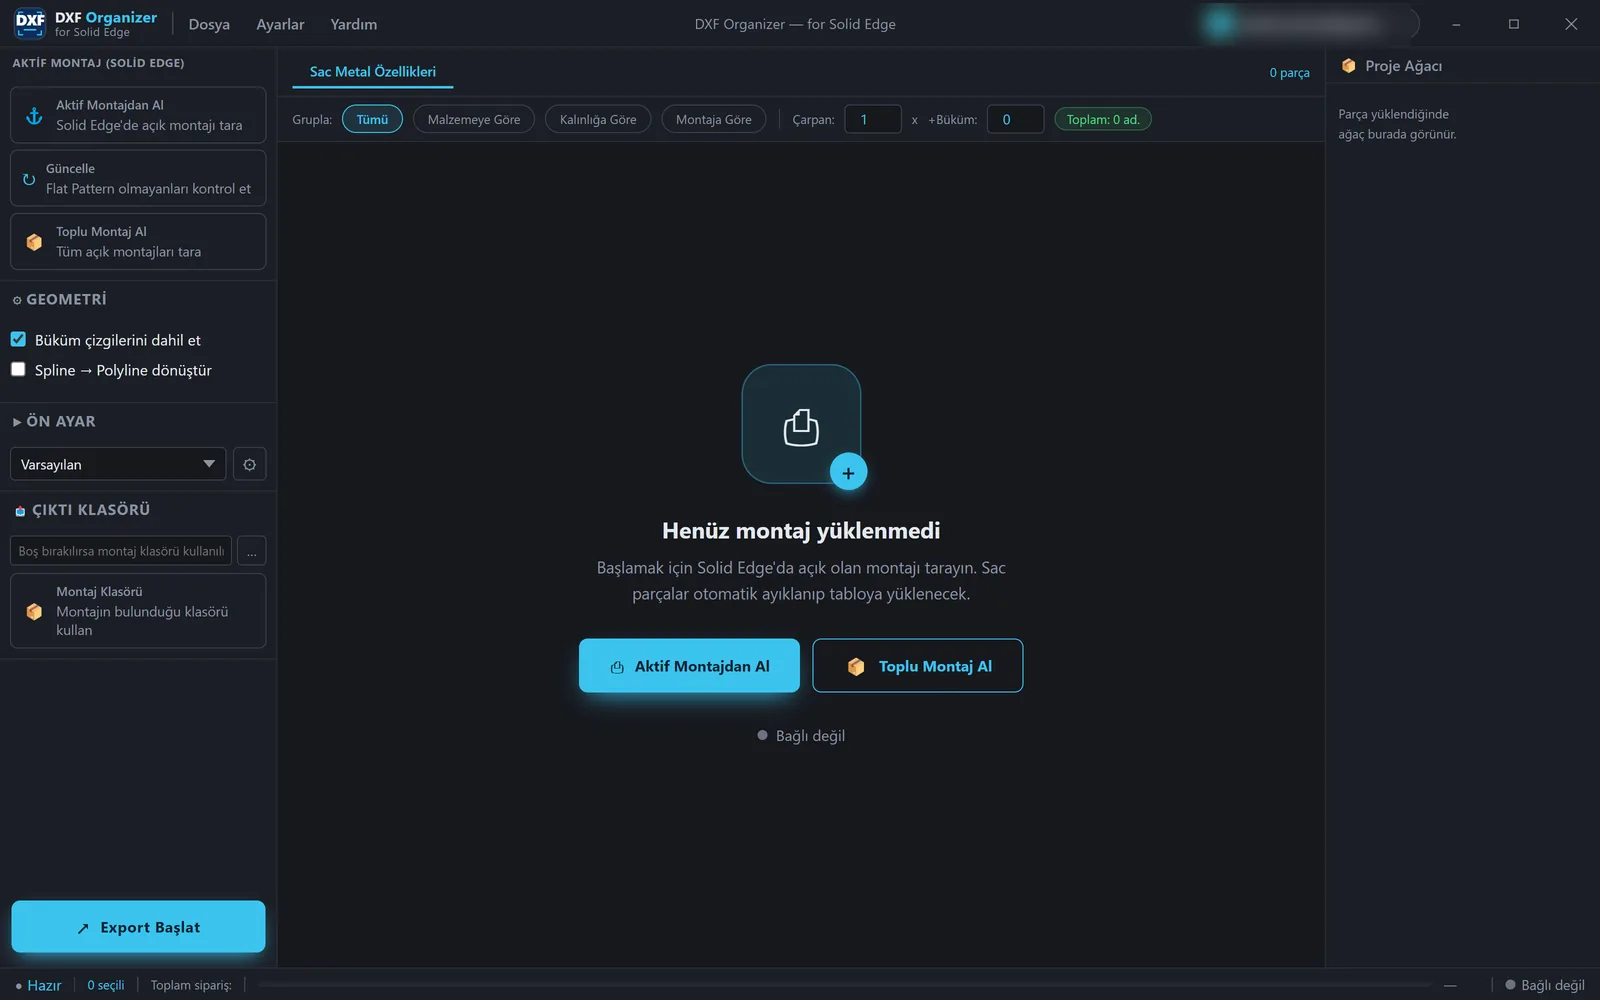
Task: Click the box icon of Toplu Montaj Al sidebar
Action: click(x=34, y=242)
